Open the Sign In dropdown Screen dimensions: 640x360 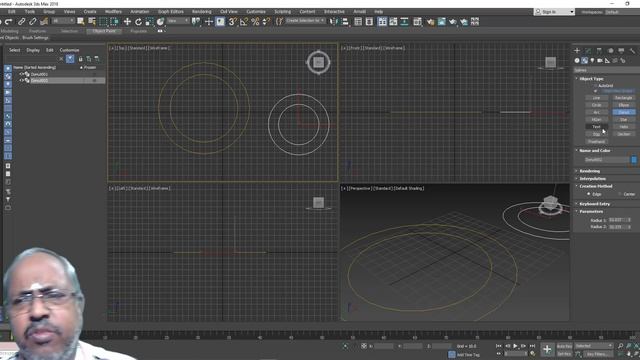pos(554,12)
